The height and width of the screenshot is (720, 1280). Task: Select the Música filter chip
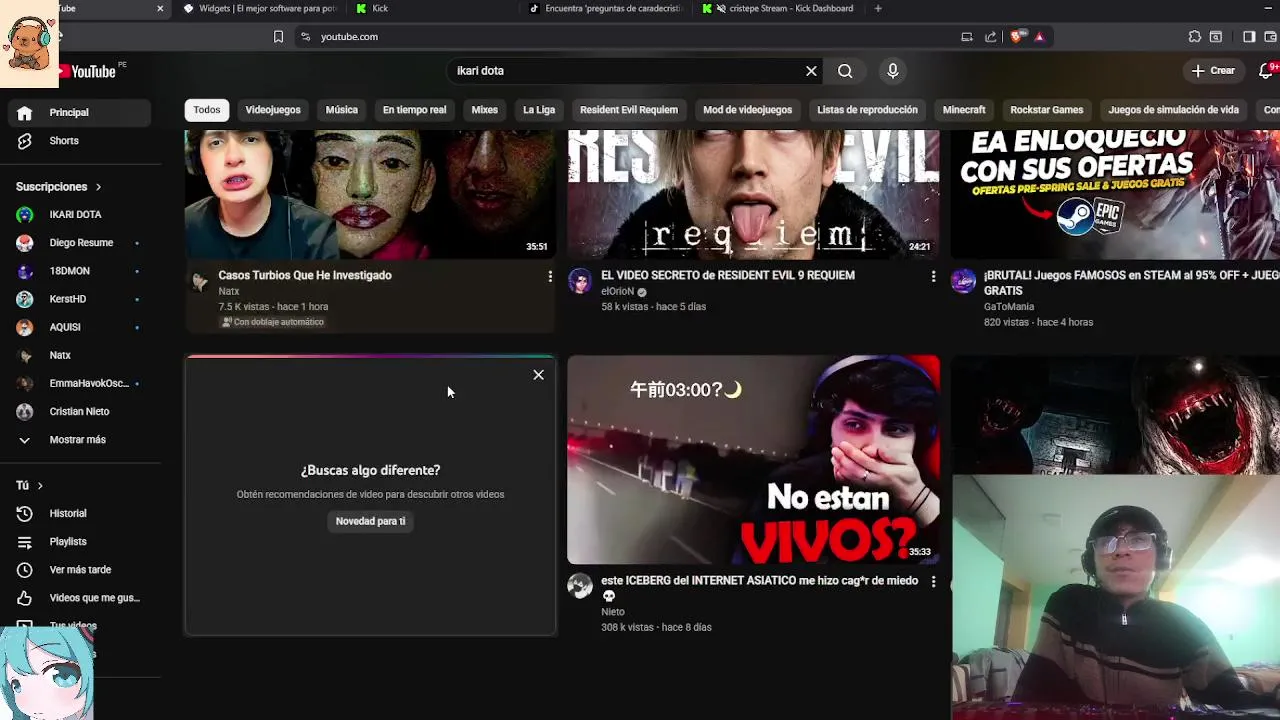point(341,110)
